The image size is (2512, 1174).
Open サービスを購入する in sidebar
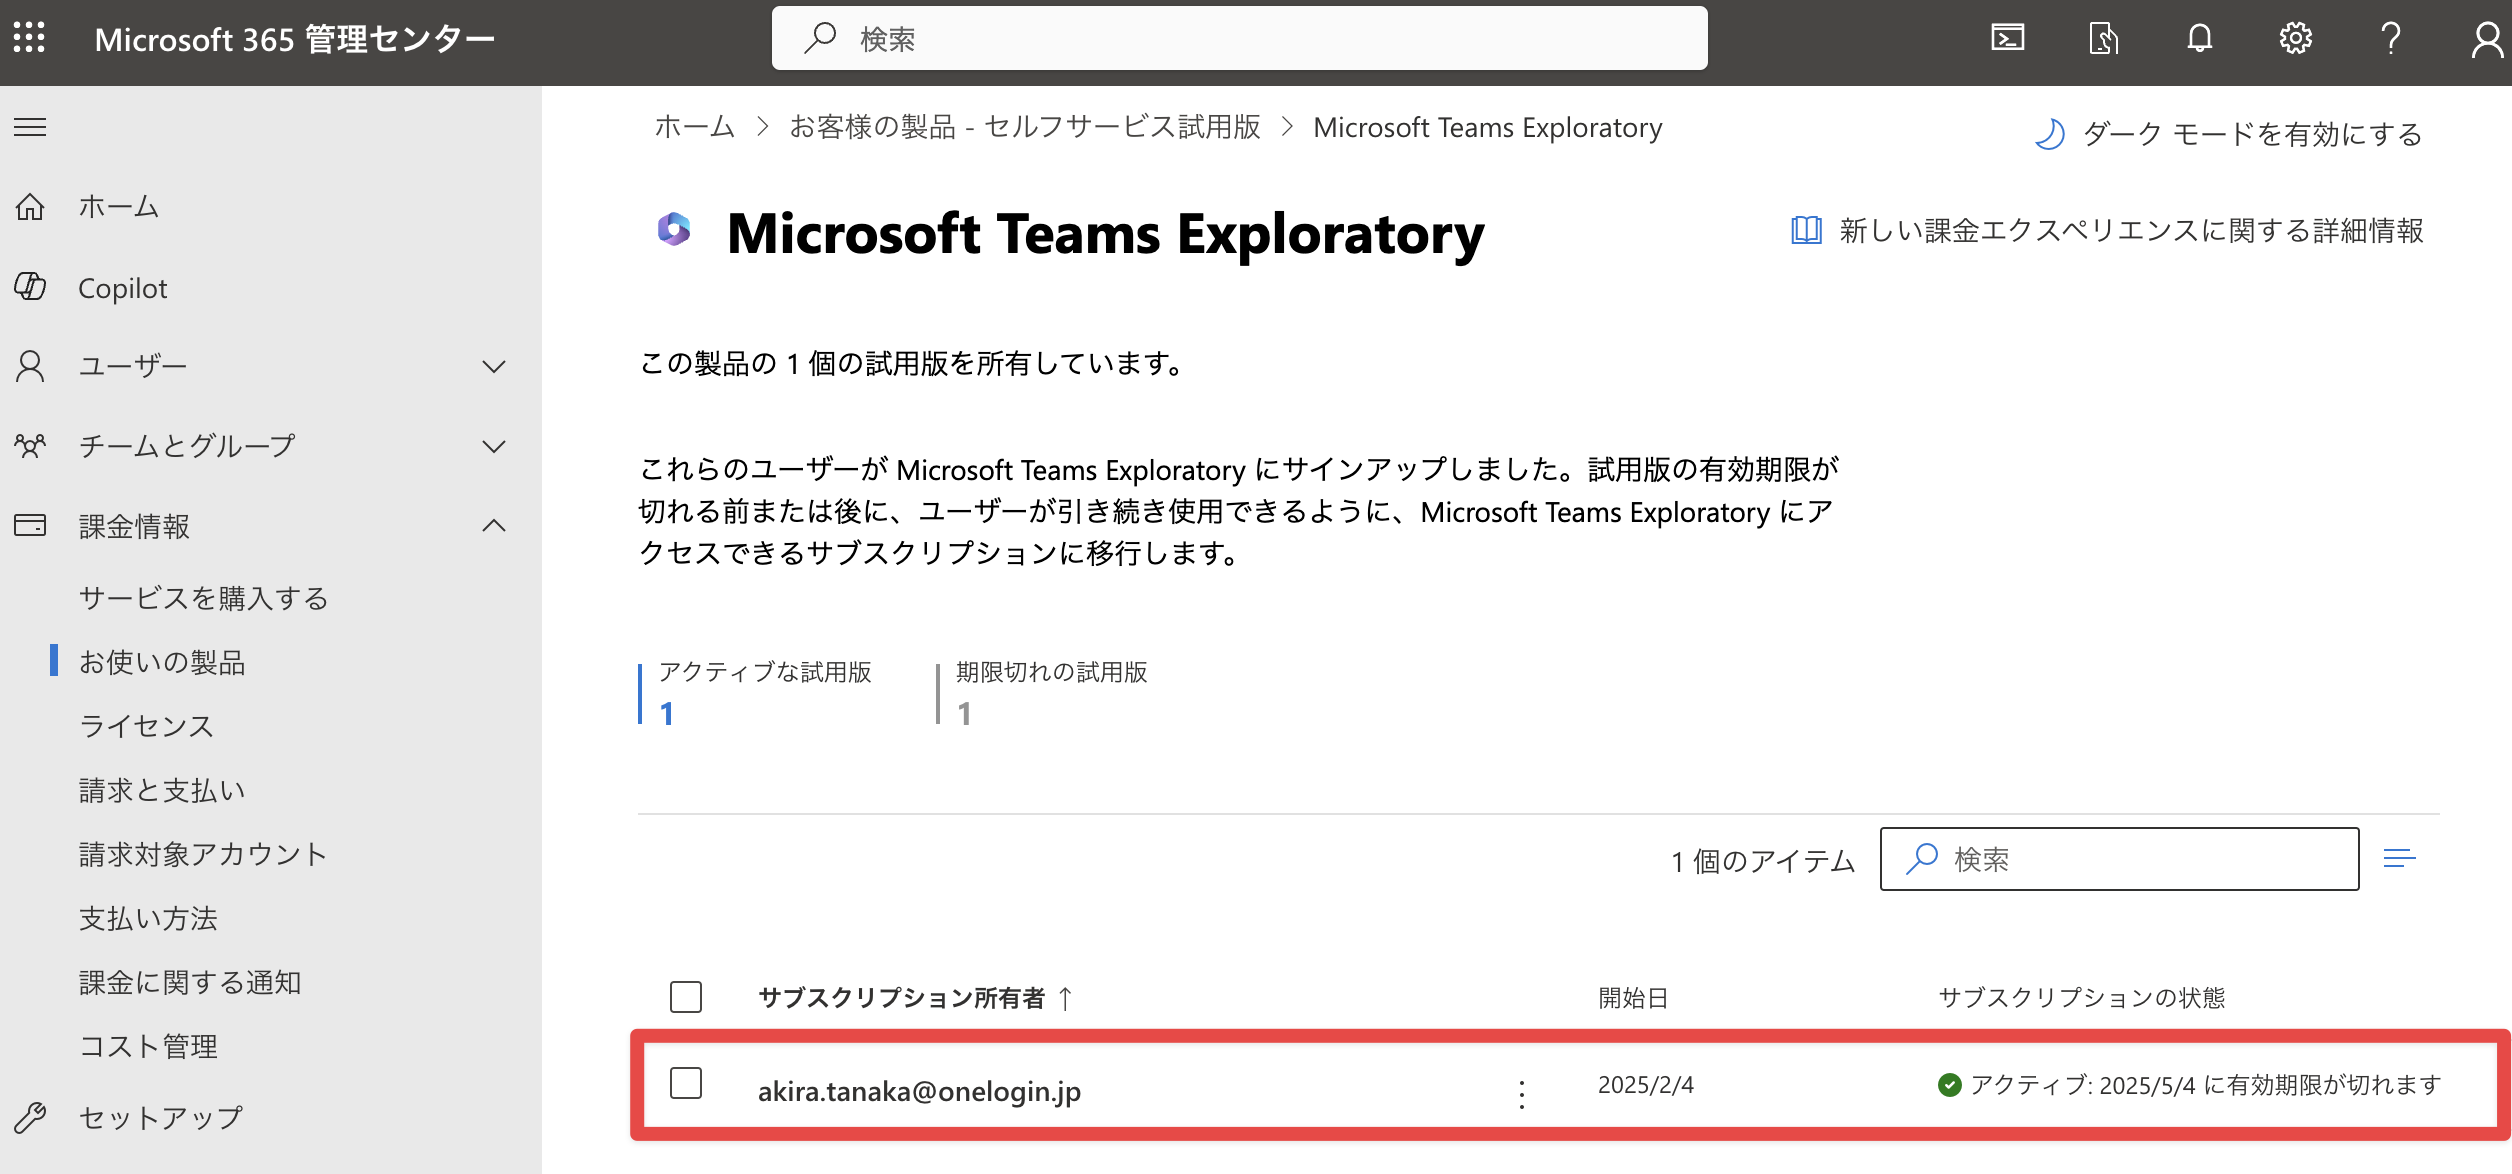coord(204,598)
